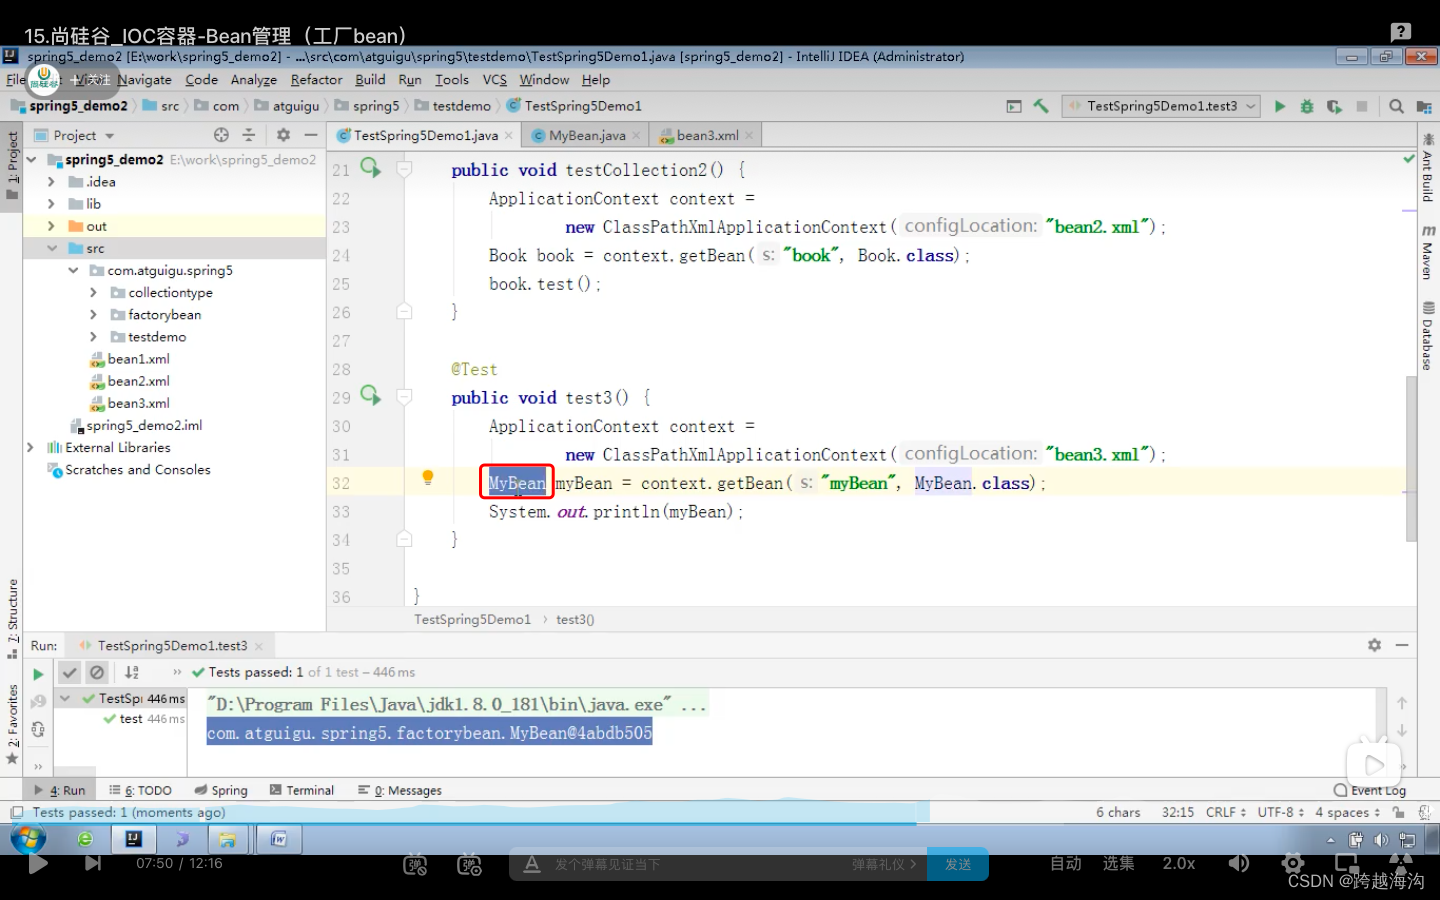Switch to the MyBean.java tab
Screen dimensions: 1440x900
586,135
